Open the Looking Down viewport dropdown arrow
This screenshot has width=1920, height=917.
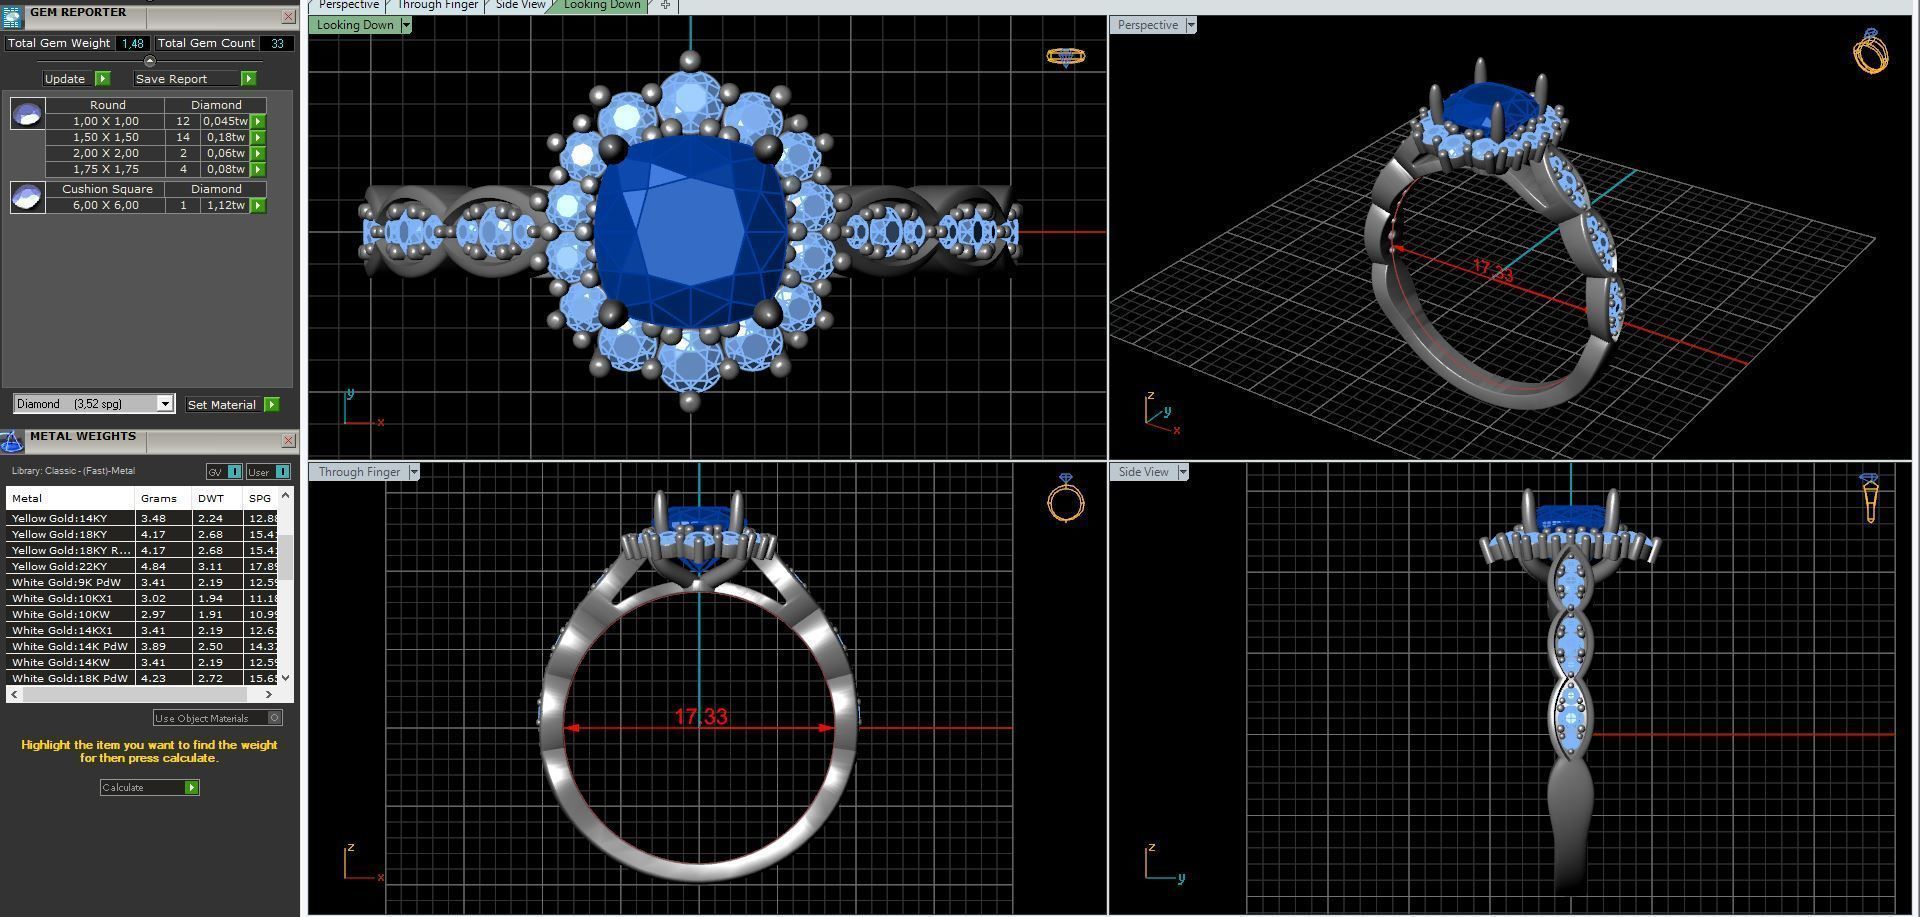click(406, 25)
